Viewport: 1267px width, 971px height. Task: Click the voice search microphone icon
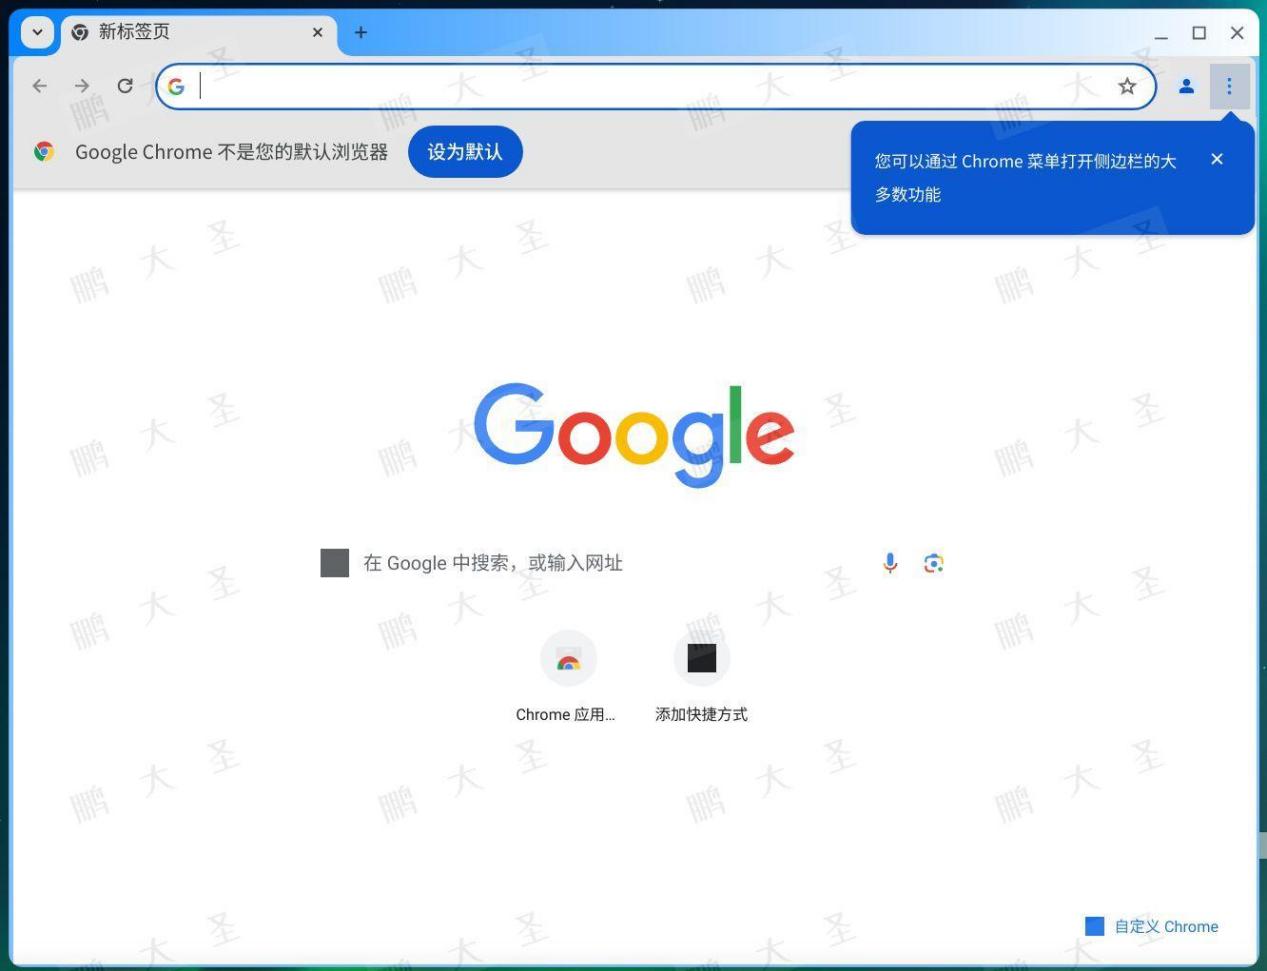click(890, 562)
